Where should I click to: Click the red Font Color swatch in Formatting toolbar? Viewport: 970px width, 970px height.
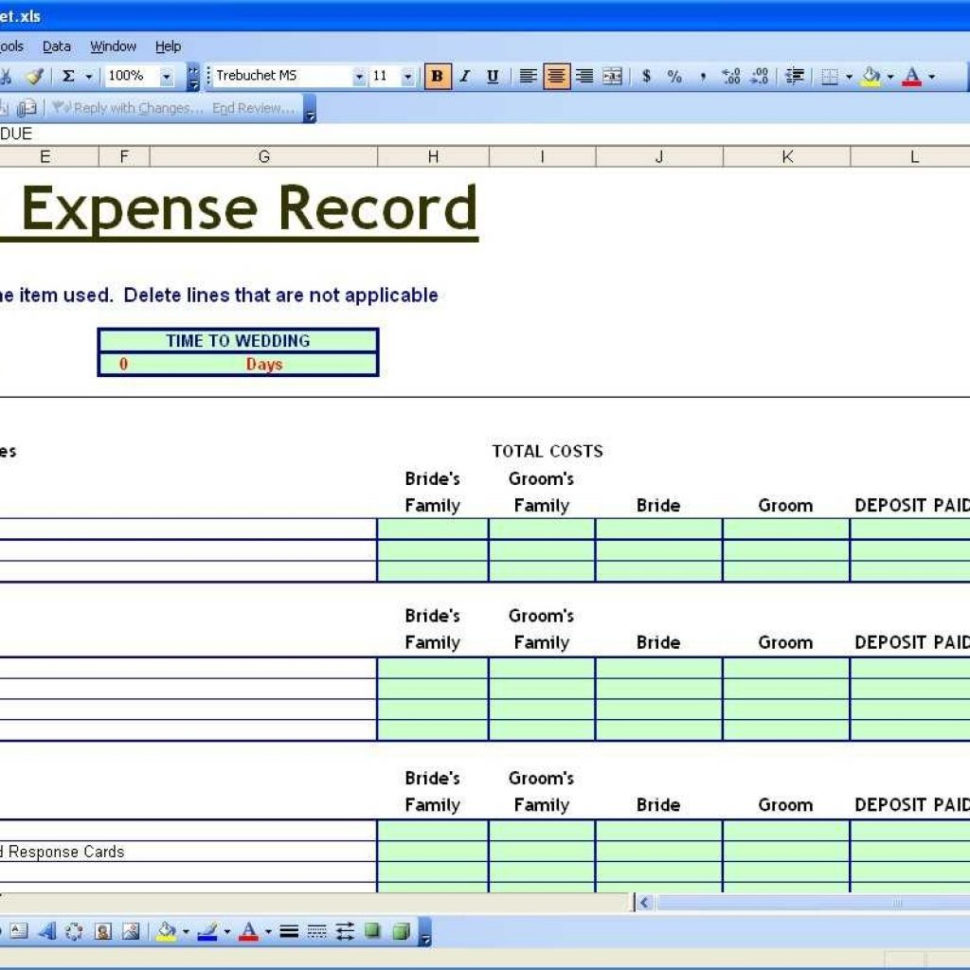(x=911, y=76)
